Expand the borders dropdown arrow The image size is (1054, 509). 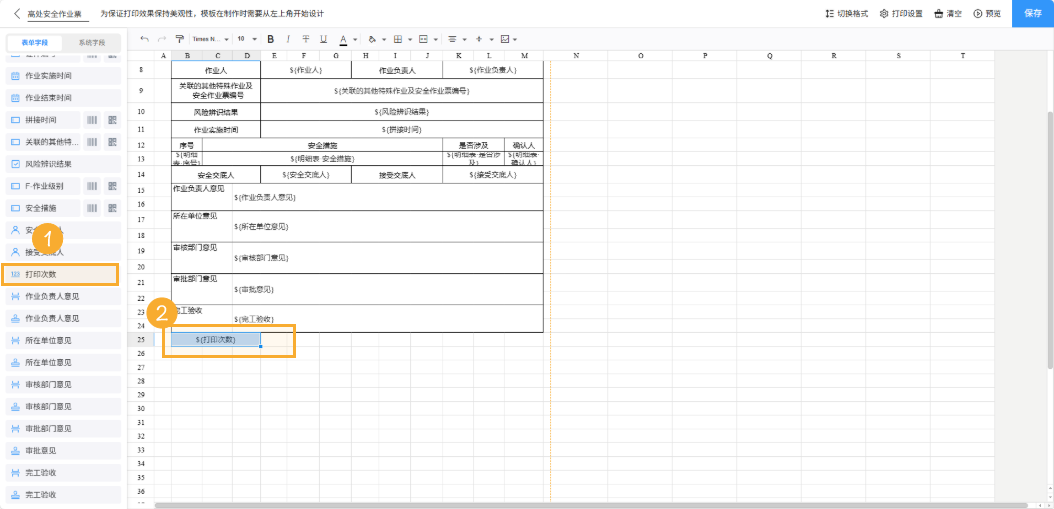[x=409, y=39]
